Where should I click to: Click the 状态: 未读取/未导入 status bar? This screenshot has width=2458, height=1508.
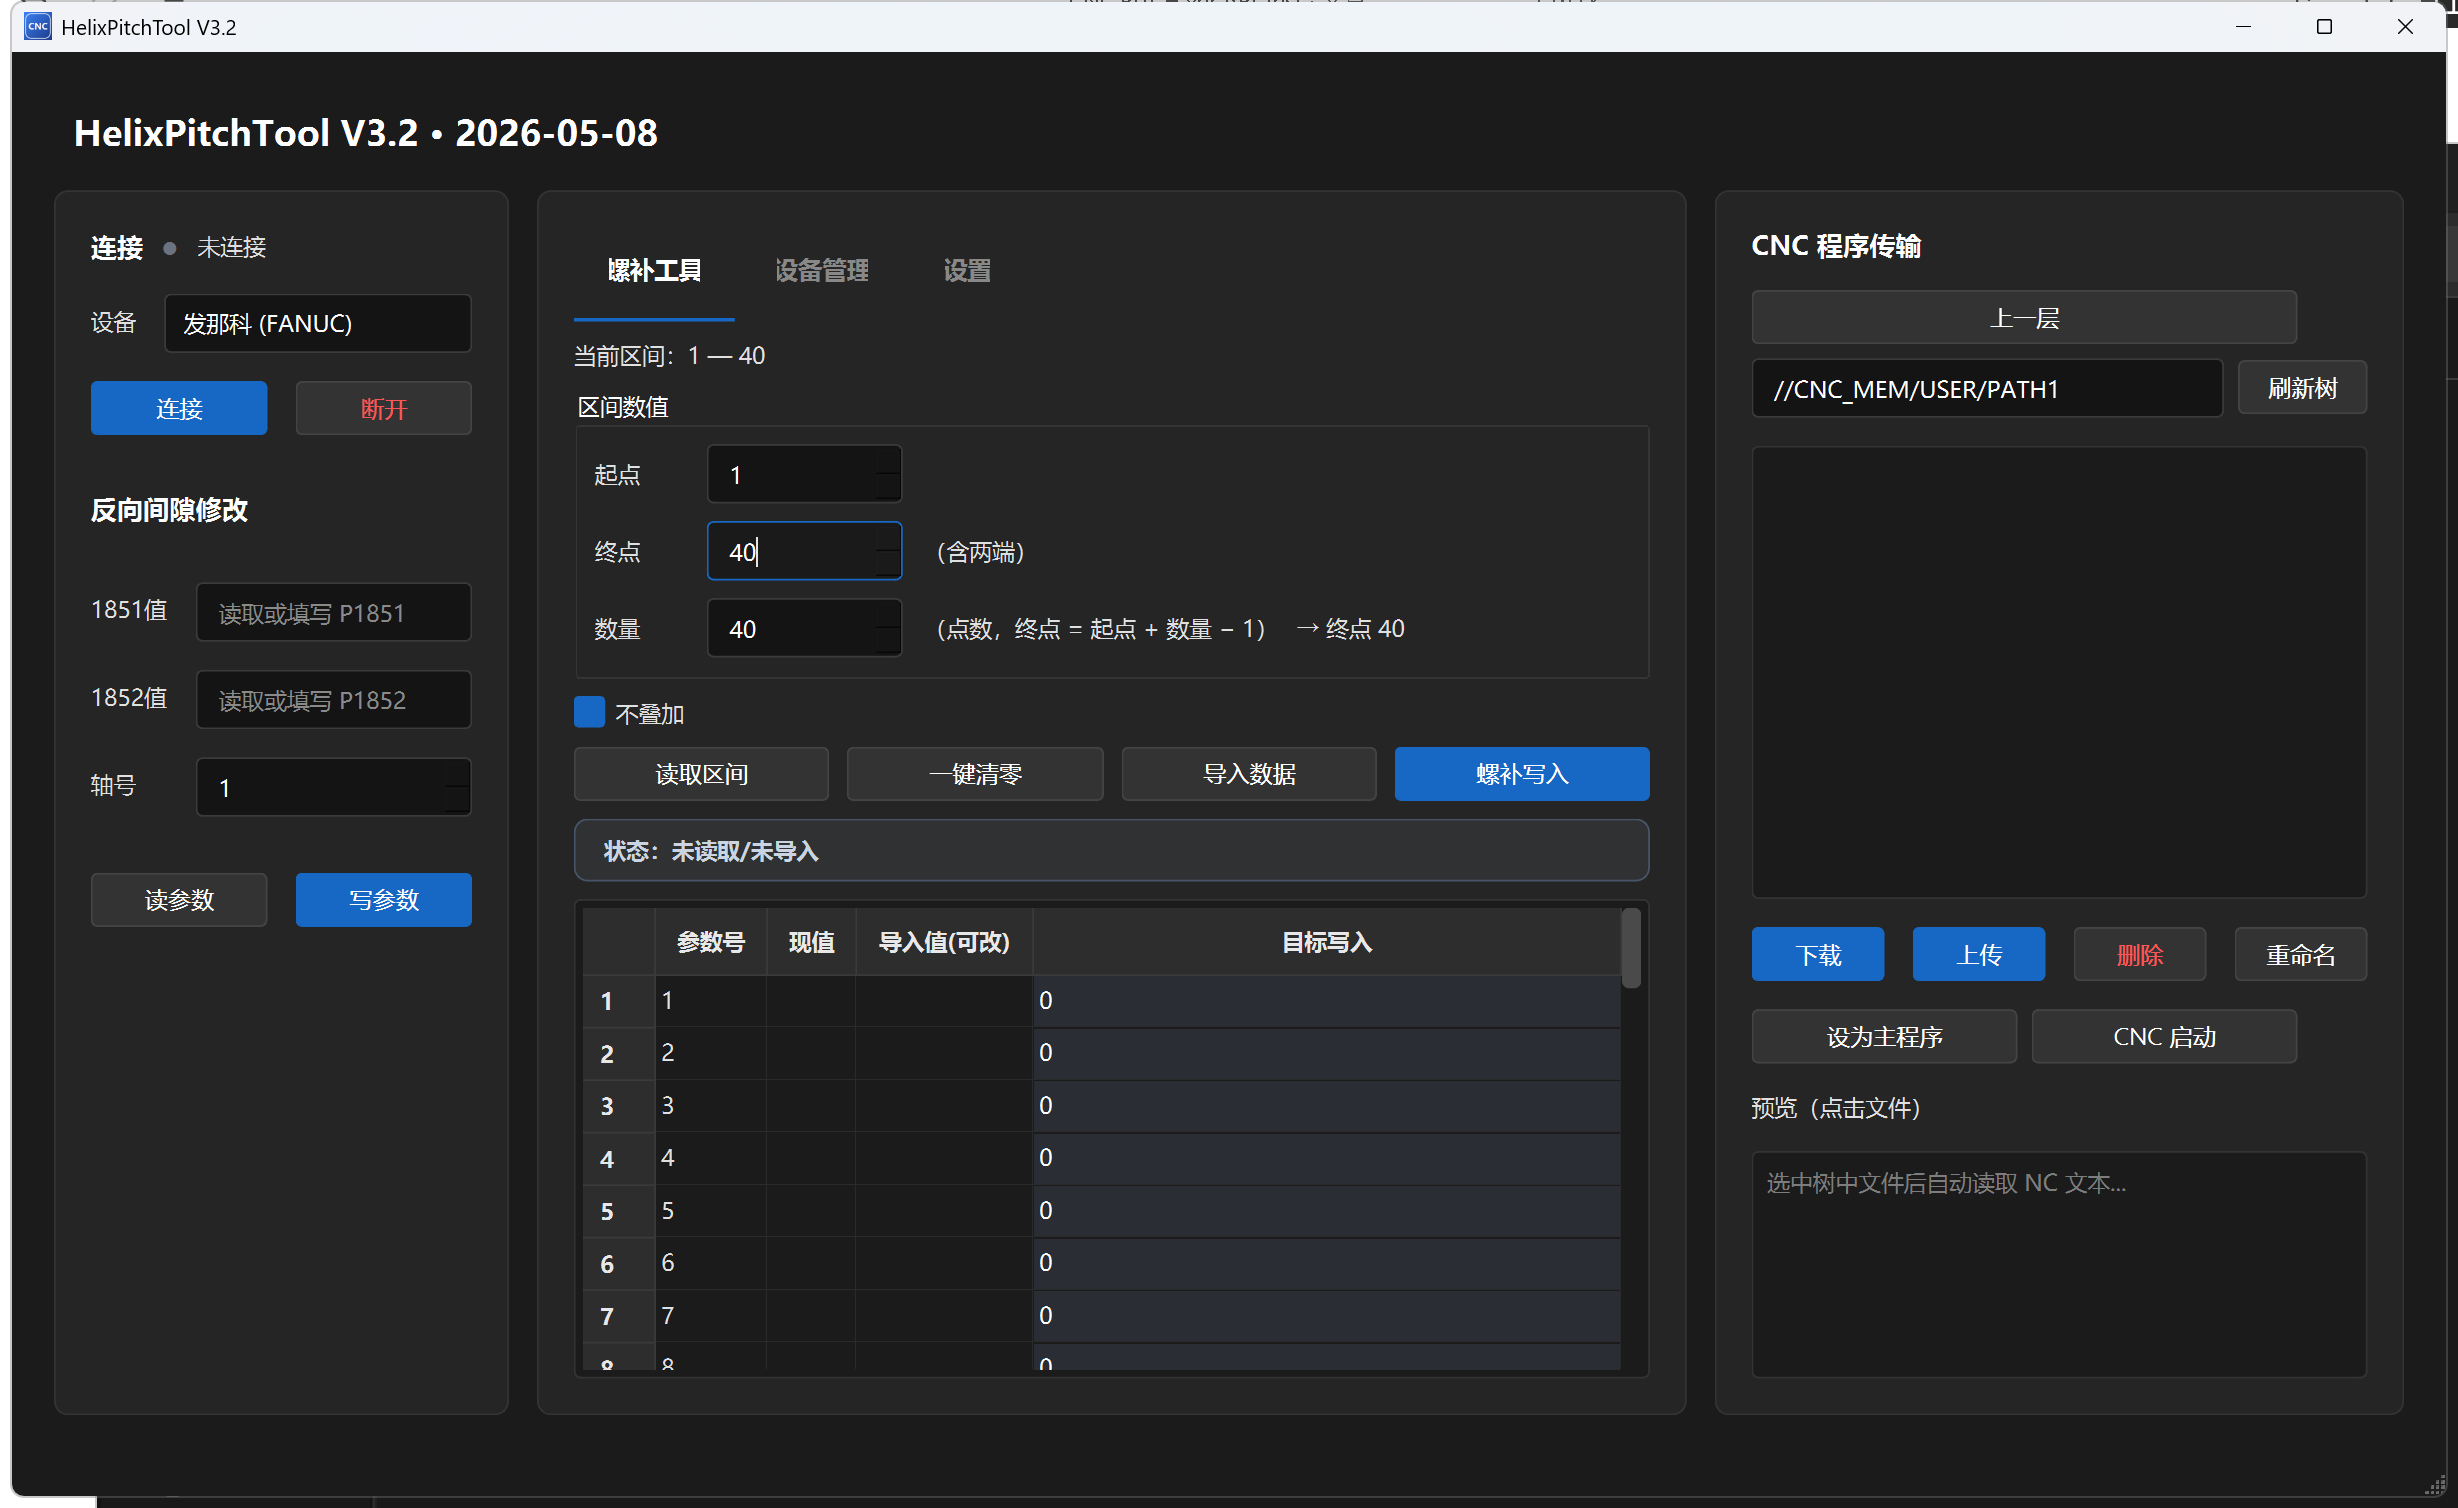pos(1111,851)
